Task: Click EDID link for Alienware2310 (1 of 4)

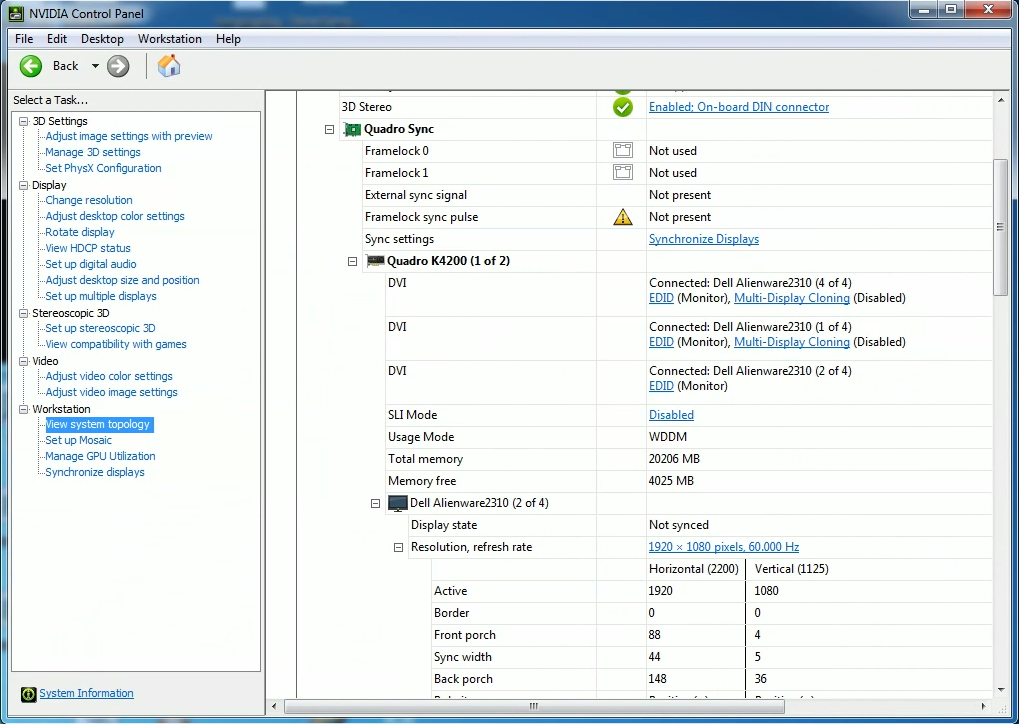Action: tap(661, 342)
